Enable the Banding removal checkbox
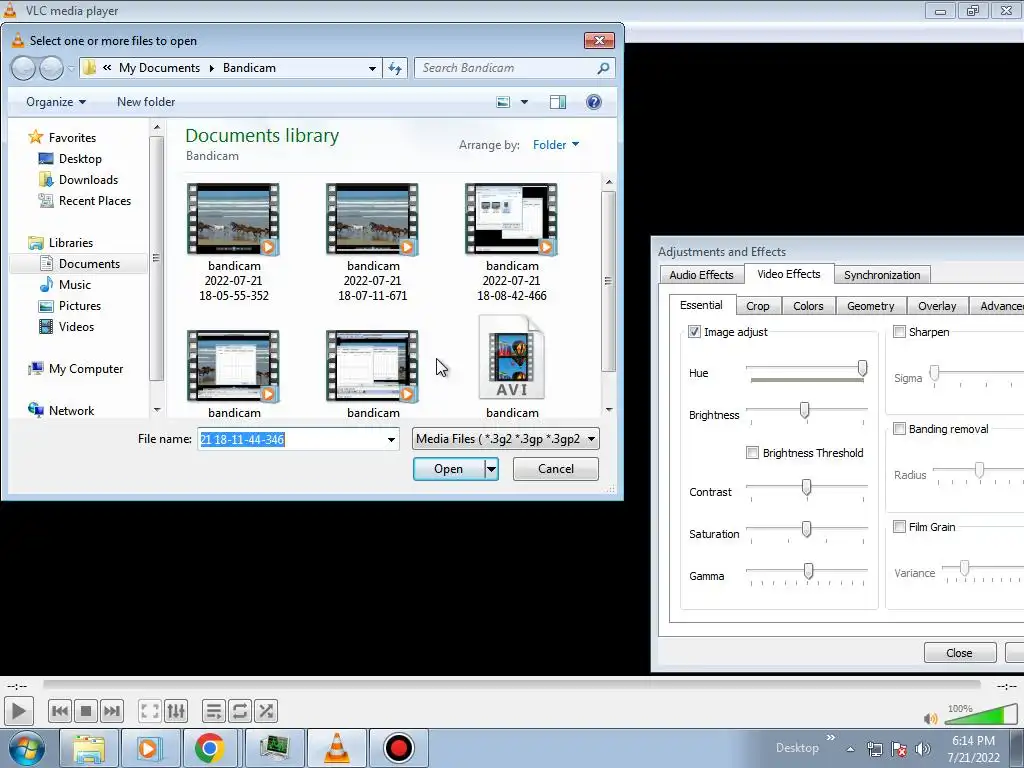The height and width of the screenshot is (768, 1024). (899, 429)
